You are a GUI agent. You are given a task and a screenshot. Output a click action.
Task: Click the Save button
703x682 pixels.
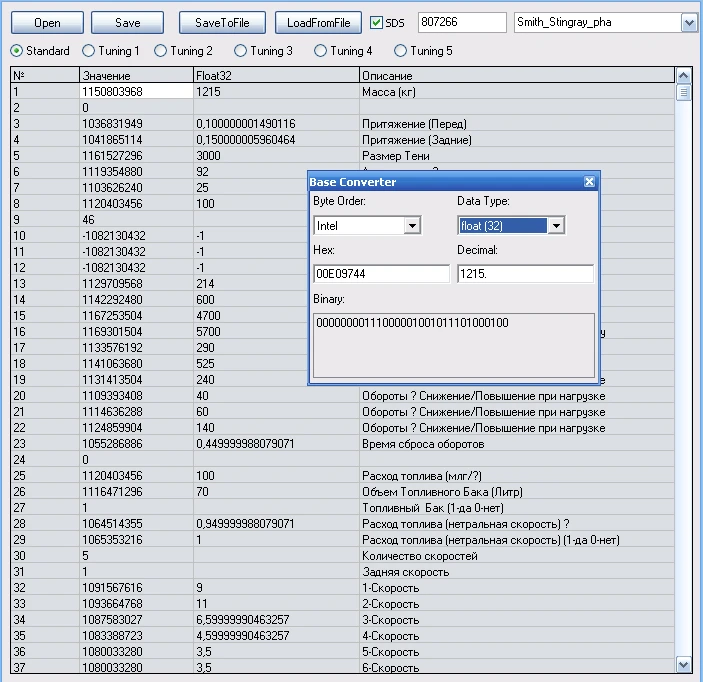128,22
